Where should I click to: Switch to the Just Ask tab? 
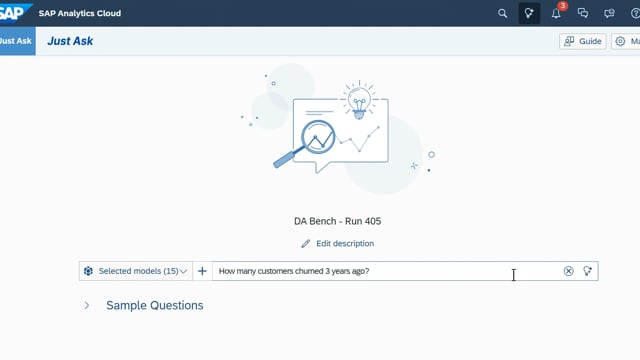point(17,41)
